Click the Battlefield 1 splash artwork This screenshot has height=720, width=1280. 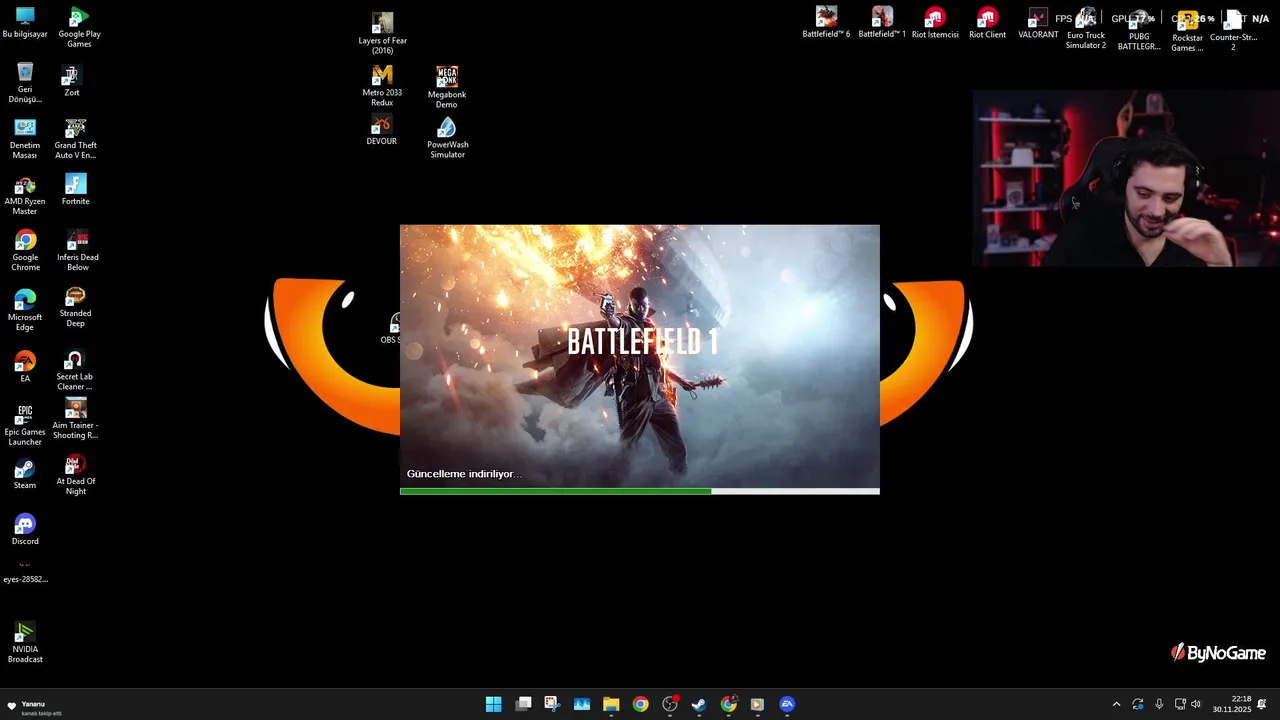640,355
